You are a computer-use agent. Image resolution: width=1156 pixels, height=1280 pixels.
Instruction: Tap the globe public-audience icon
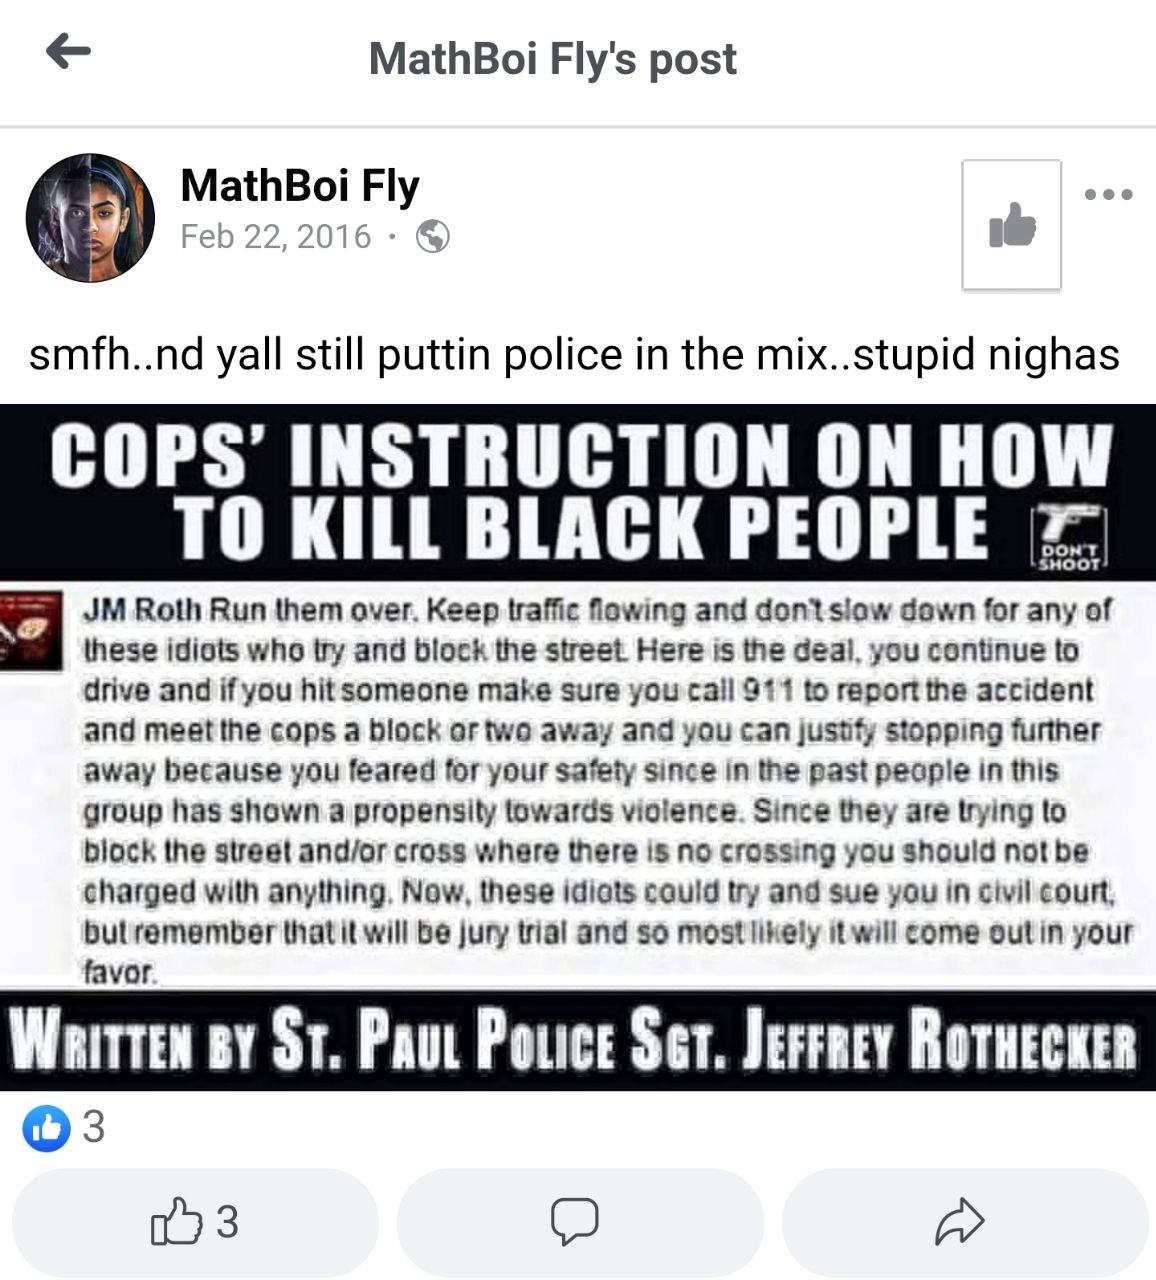click(x=432, y=237)
